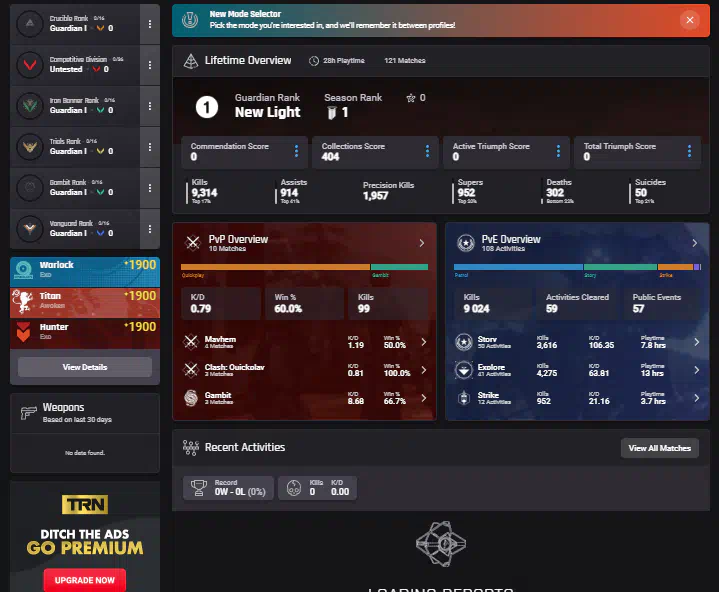Open Crucible Rank options menu
Viewport: 719px width, 592px height.
[x=149, y=24]
